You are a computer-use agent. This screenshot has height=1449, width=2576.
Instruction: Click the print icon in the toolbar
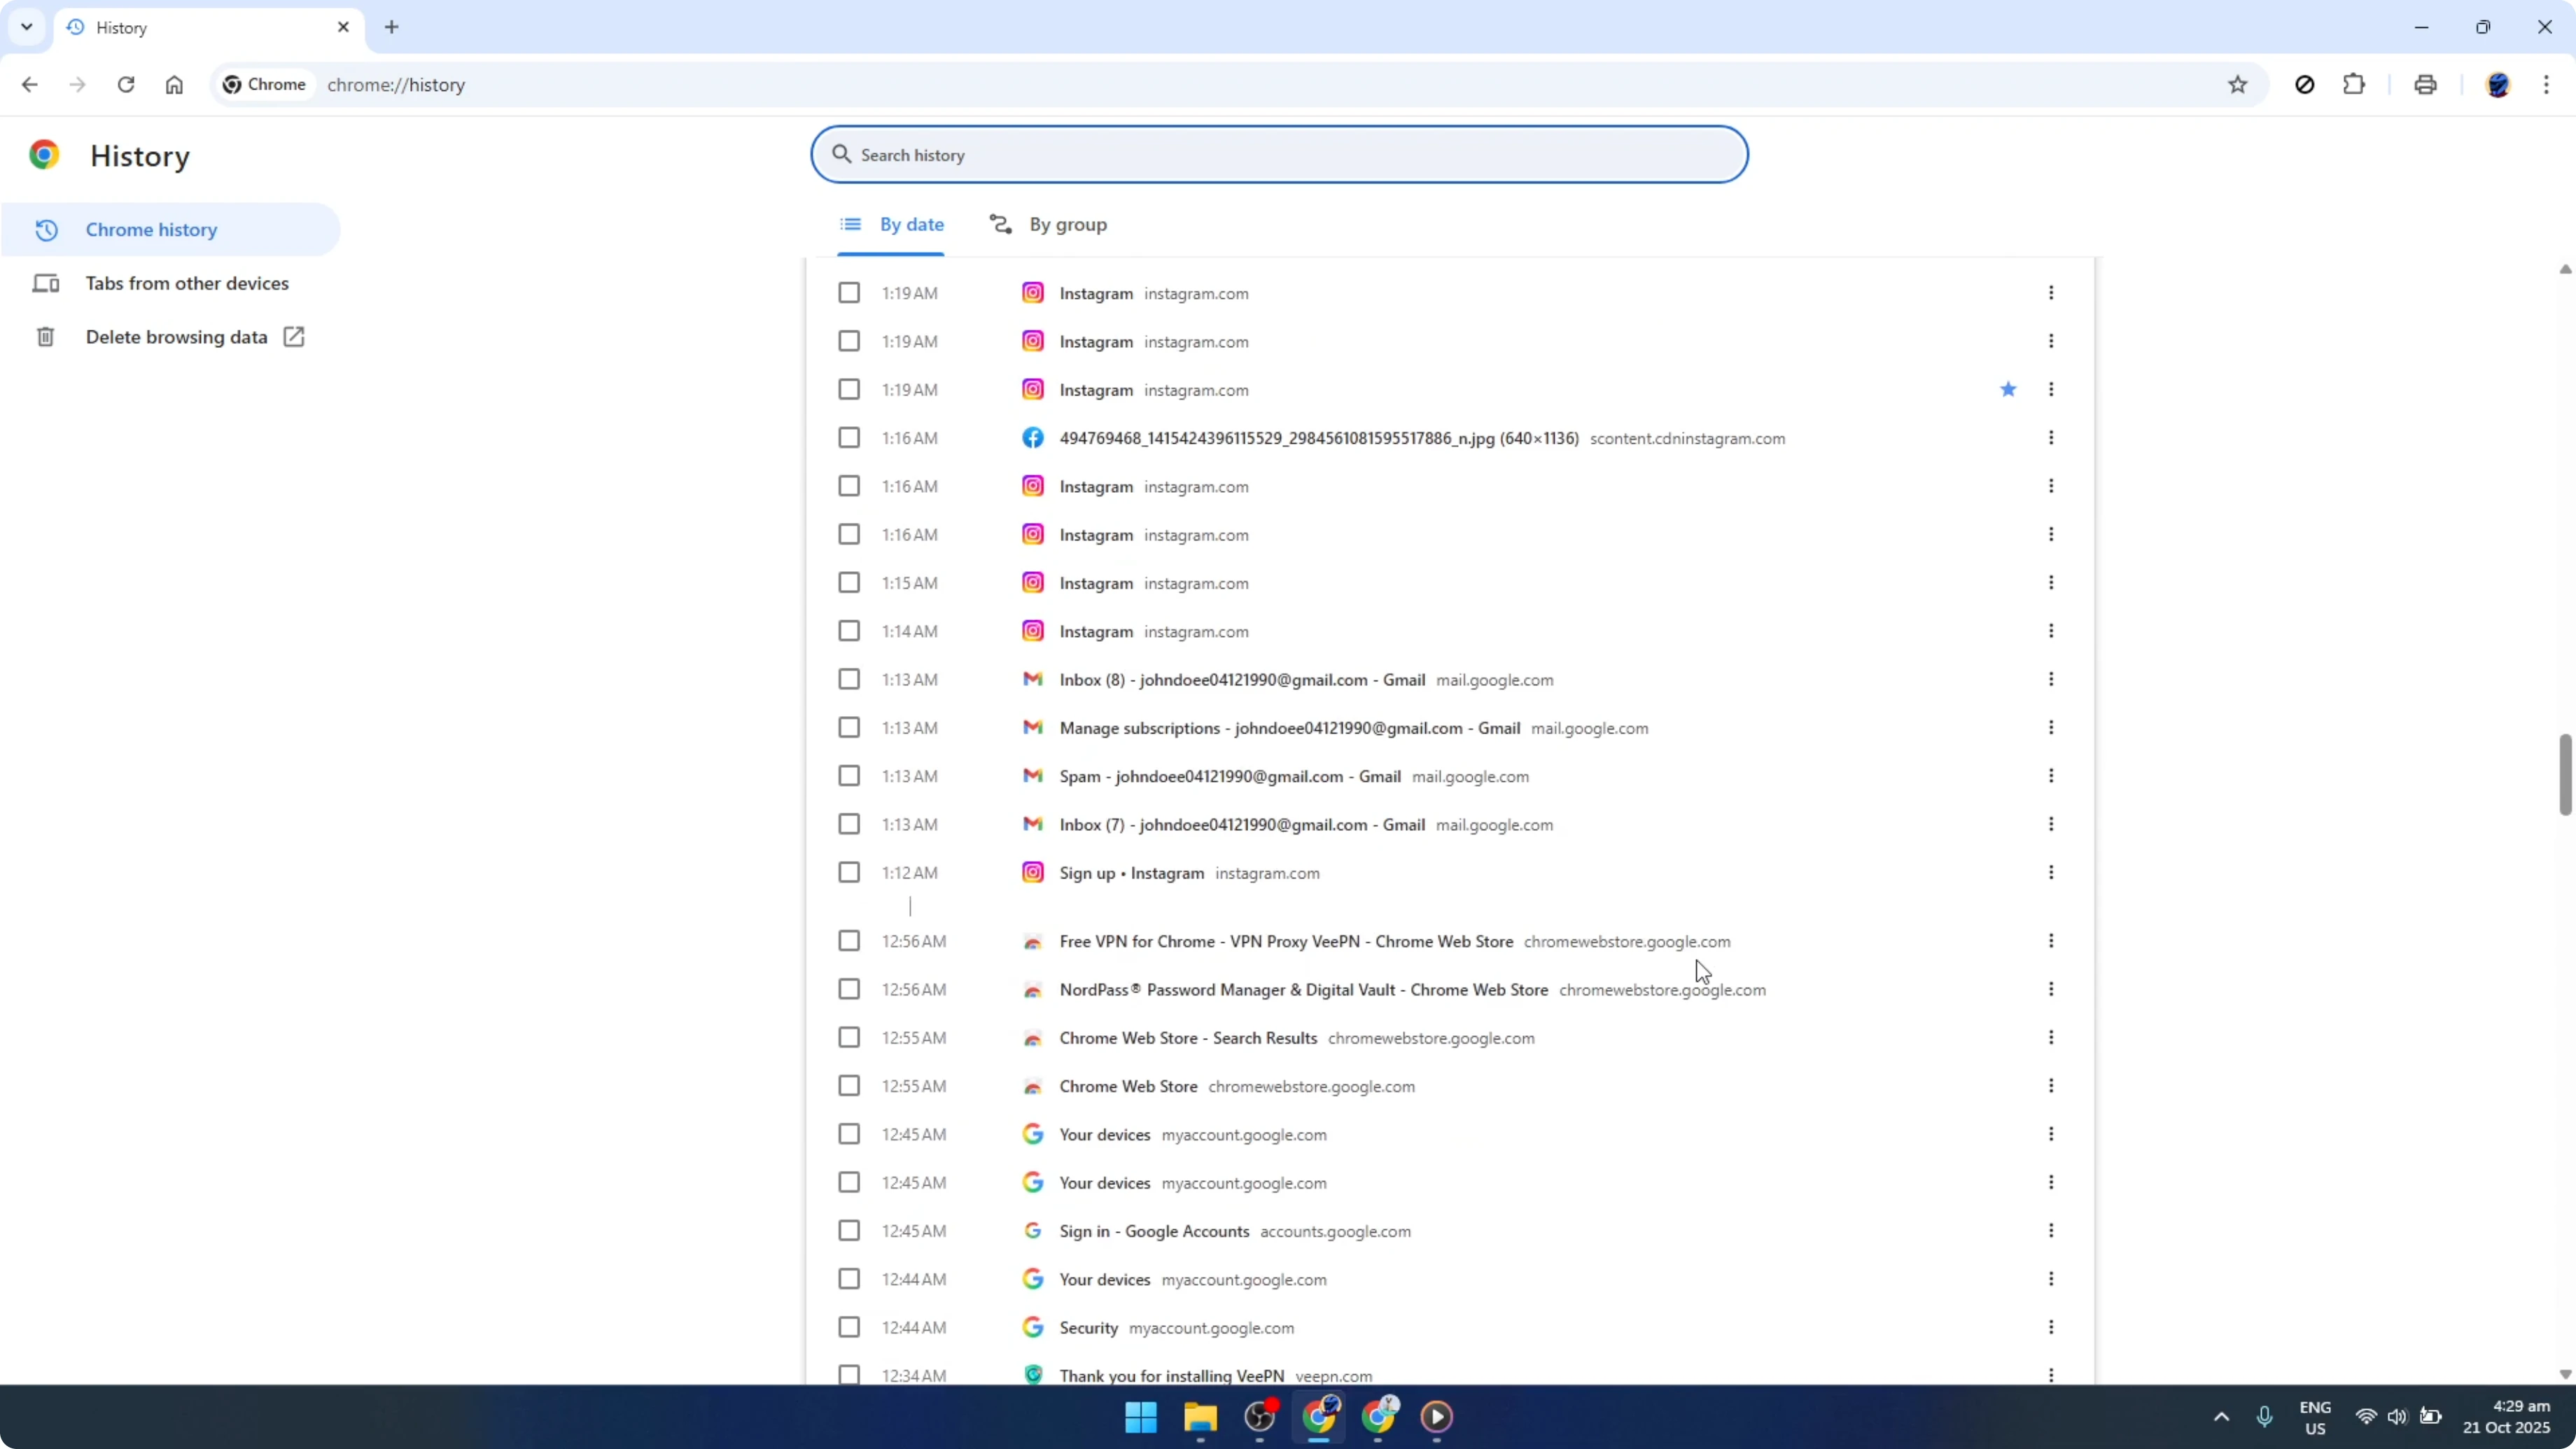pos(2425,85)
